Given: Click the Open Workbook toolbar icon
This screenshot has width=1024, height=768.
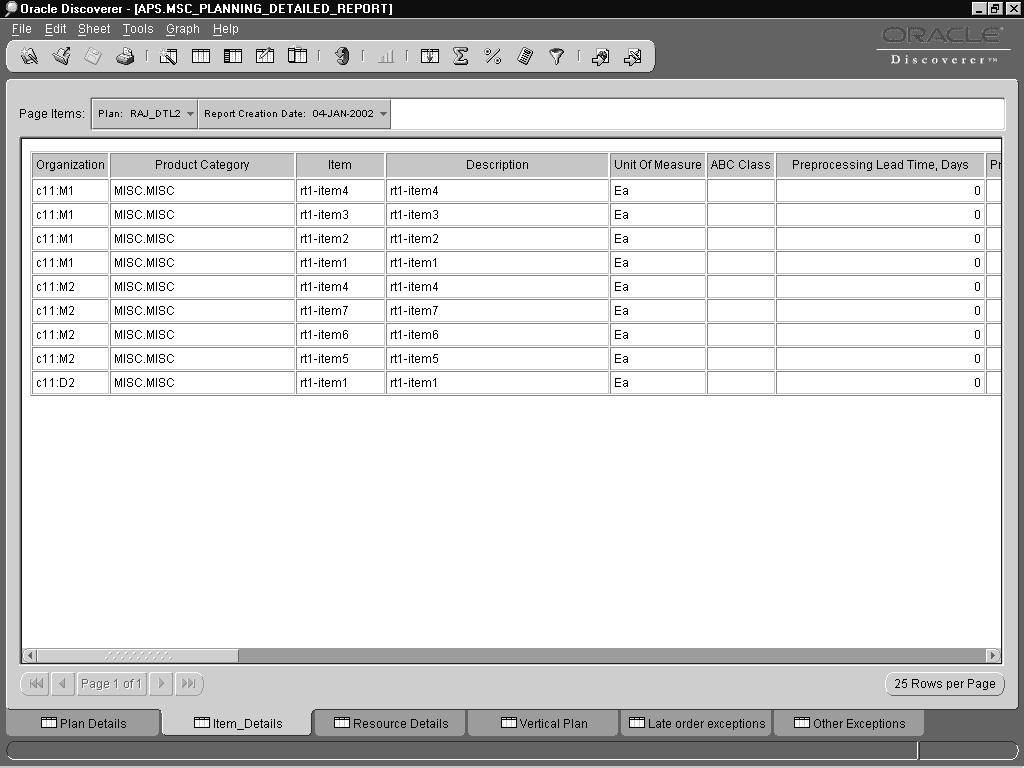Looking at the screenshot, I should (61, 57).
